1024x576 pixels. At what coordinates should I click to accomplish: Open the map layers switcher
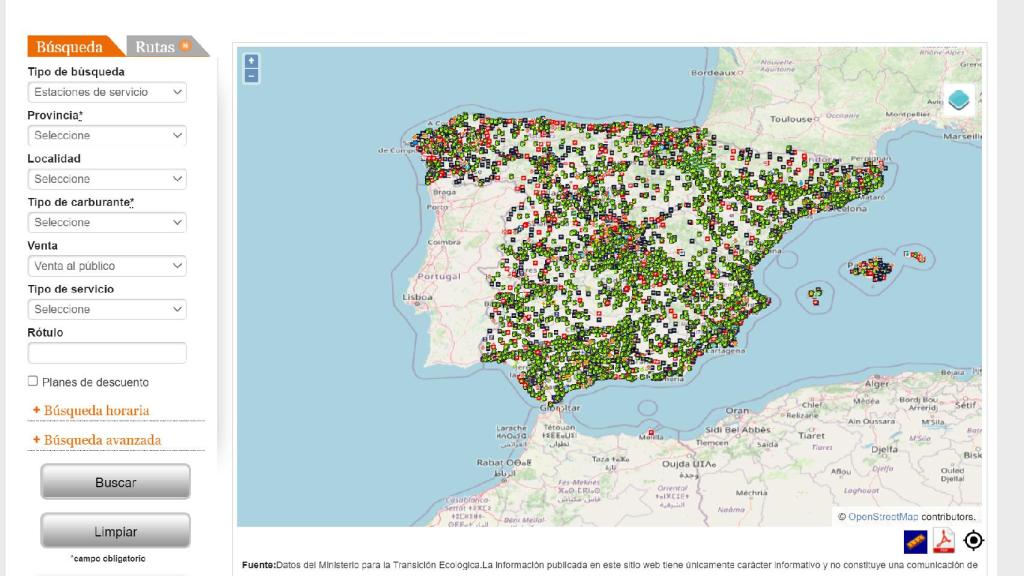pyautogui.click(x=958, y=100)
